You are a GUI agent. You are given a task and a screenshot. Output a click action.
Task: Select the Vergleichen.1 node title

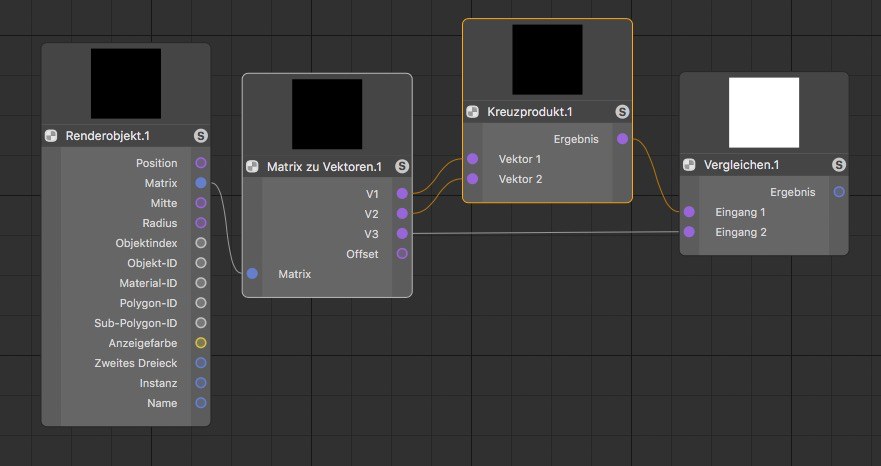tap(742, 165)
